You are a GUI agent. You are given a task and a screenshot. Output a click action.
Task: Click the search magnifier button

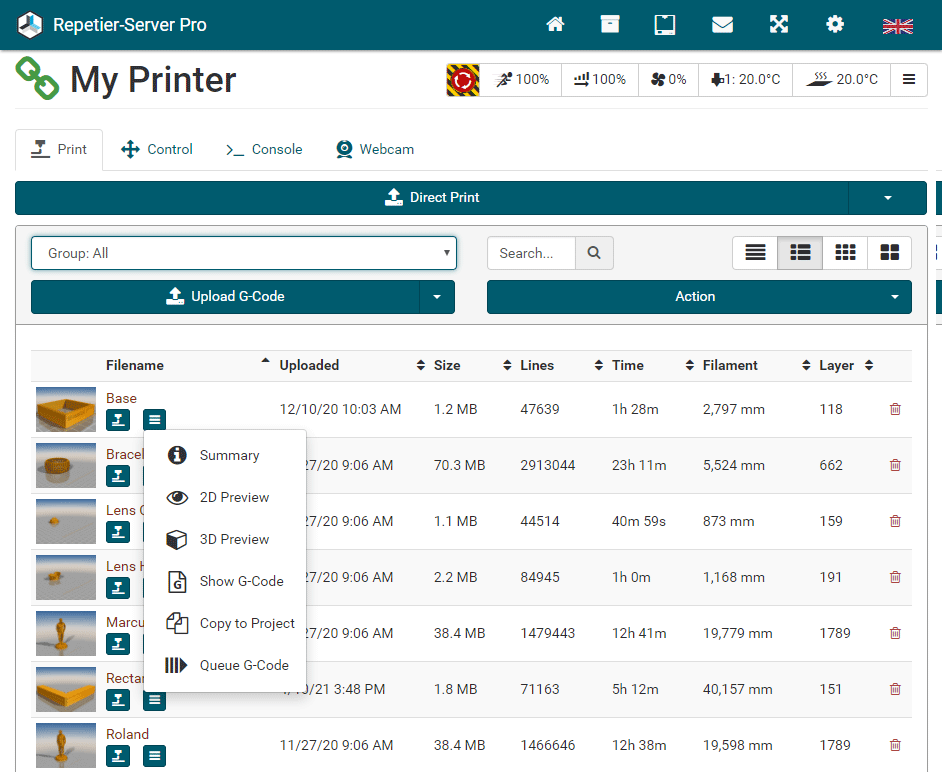594,253
